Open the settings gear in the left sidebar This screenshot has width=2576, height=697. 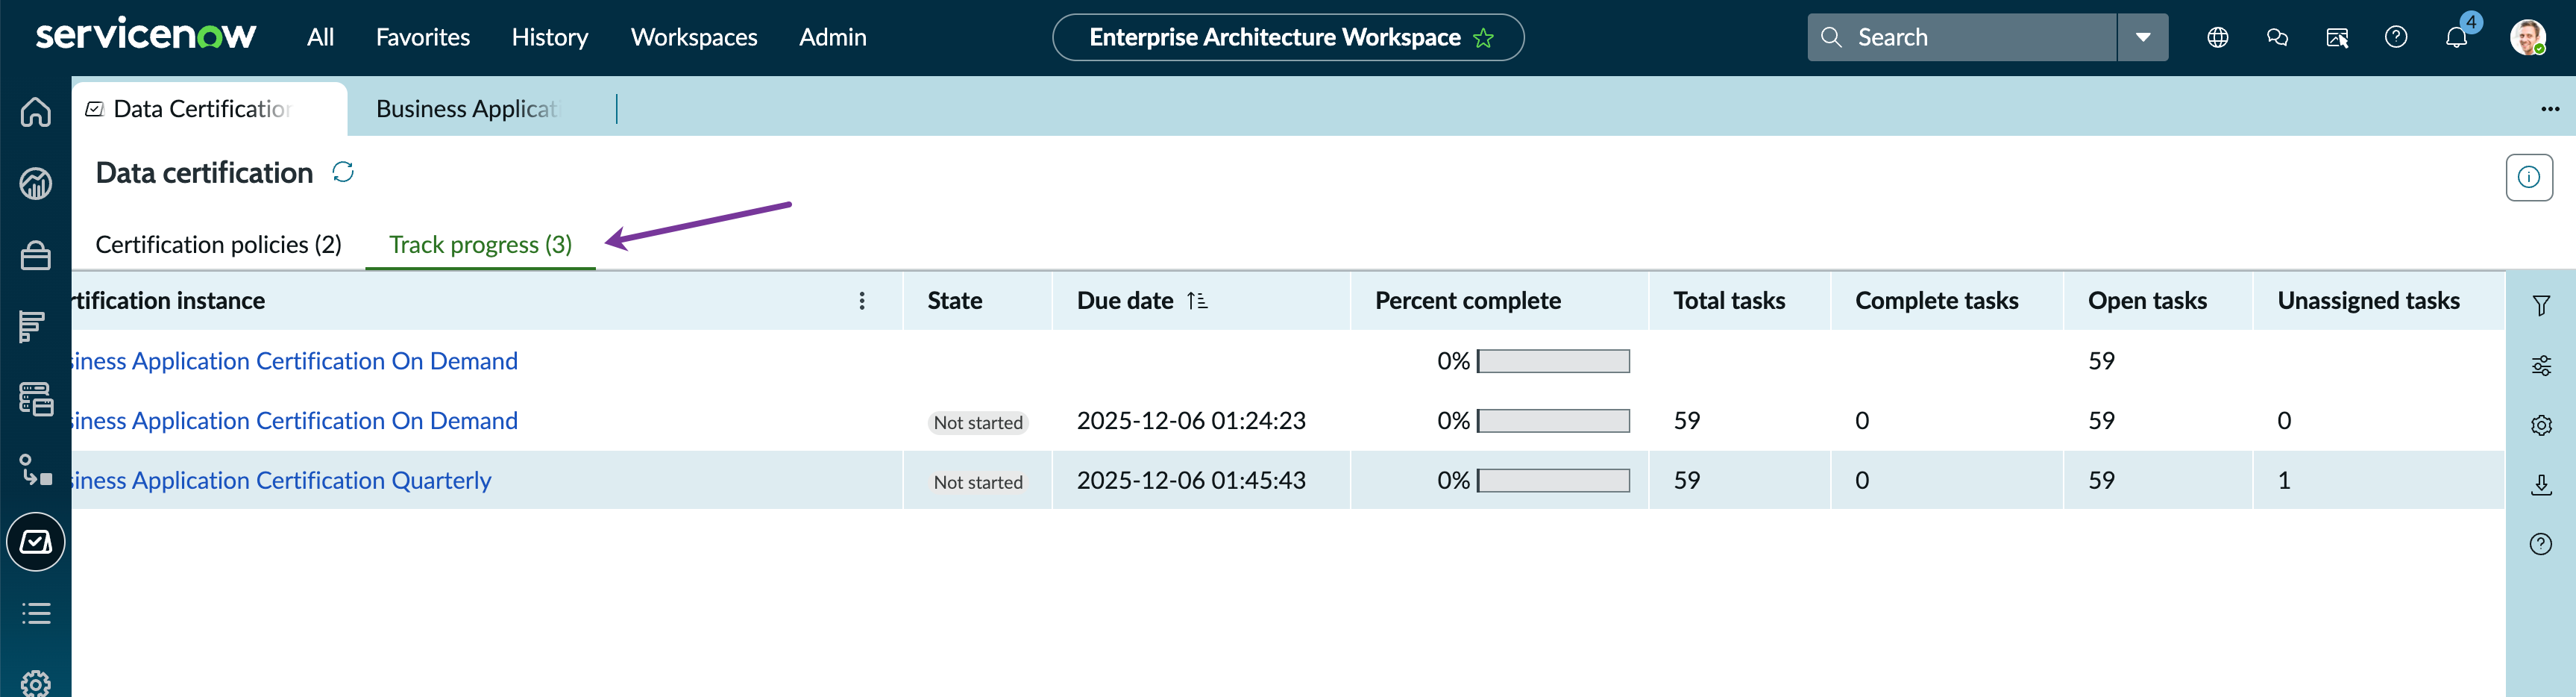click(x=36, y=684)
